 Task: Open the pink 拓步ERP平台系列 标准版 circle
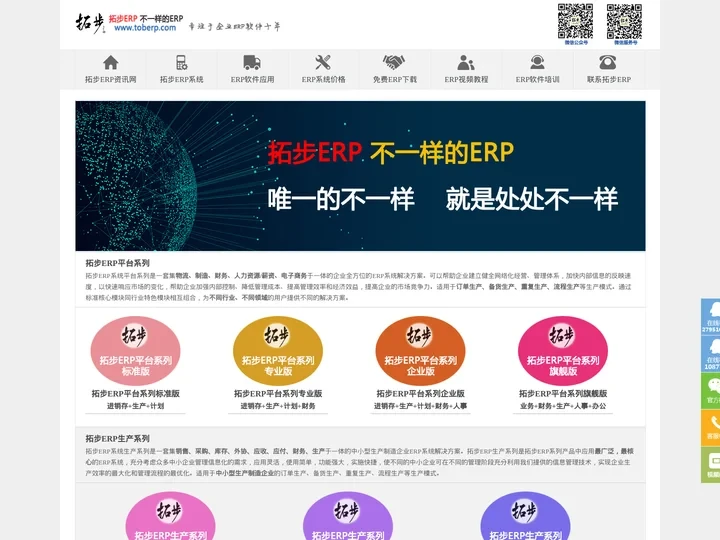135,350
